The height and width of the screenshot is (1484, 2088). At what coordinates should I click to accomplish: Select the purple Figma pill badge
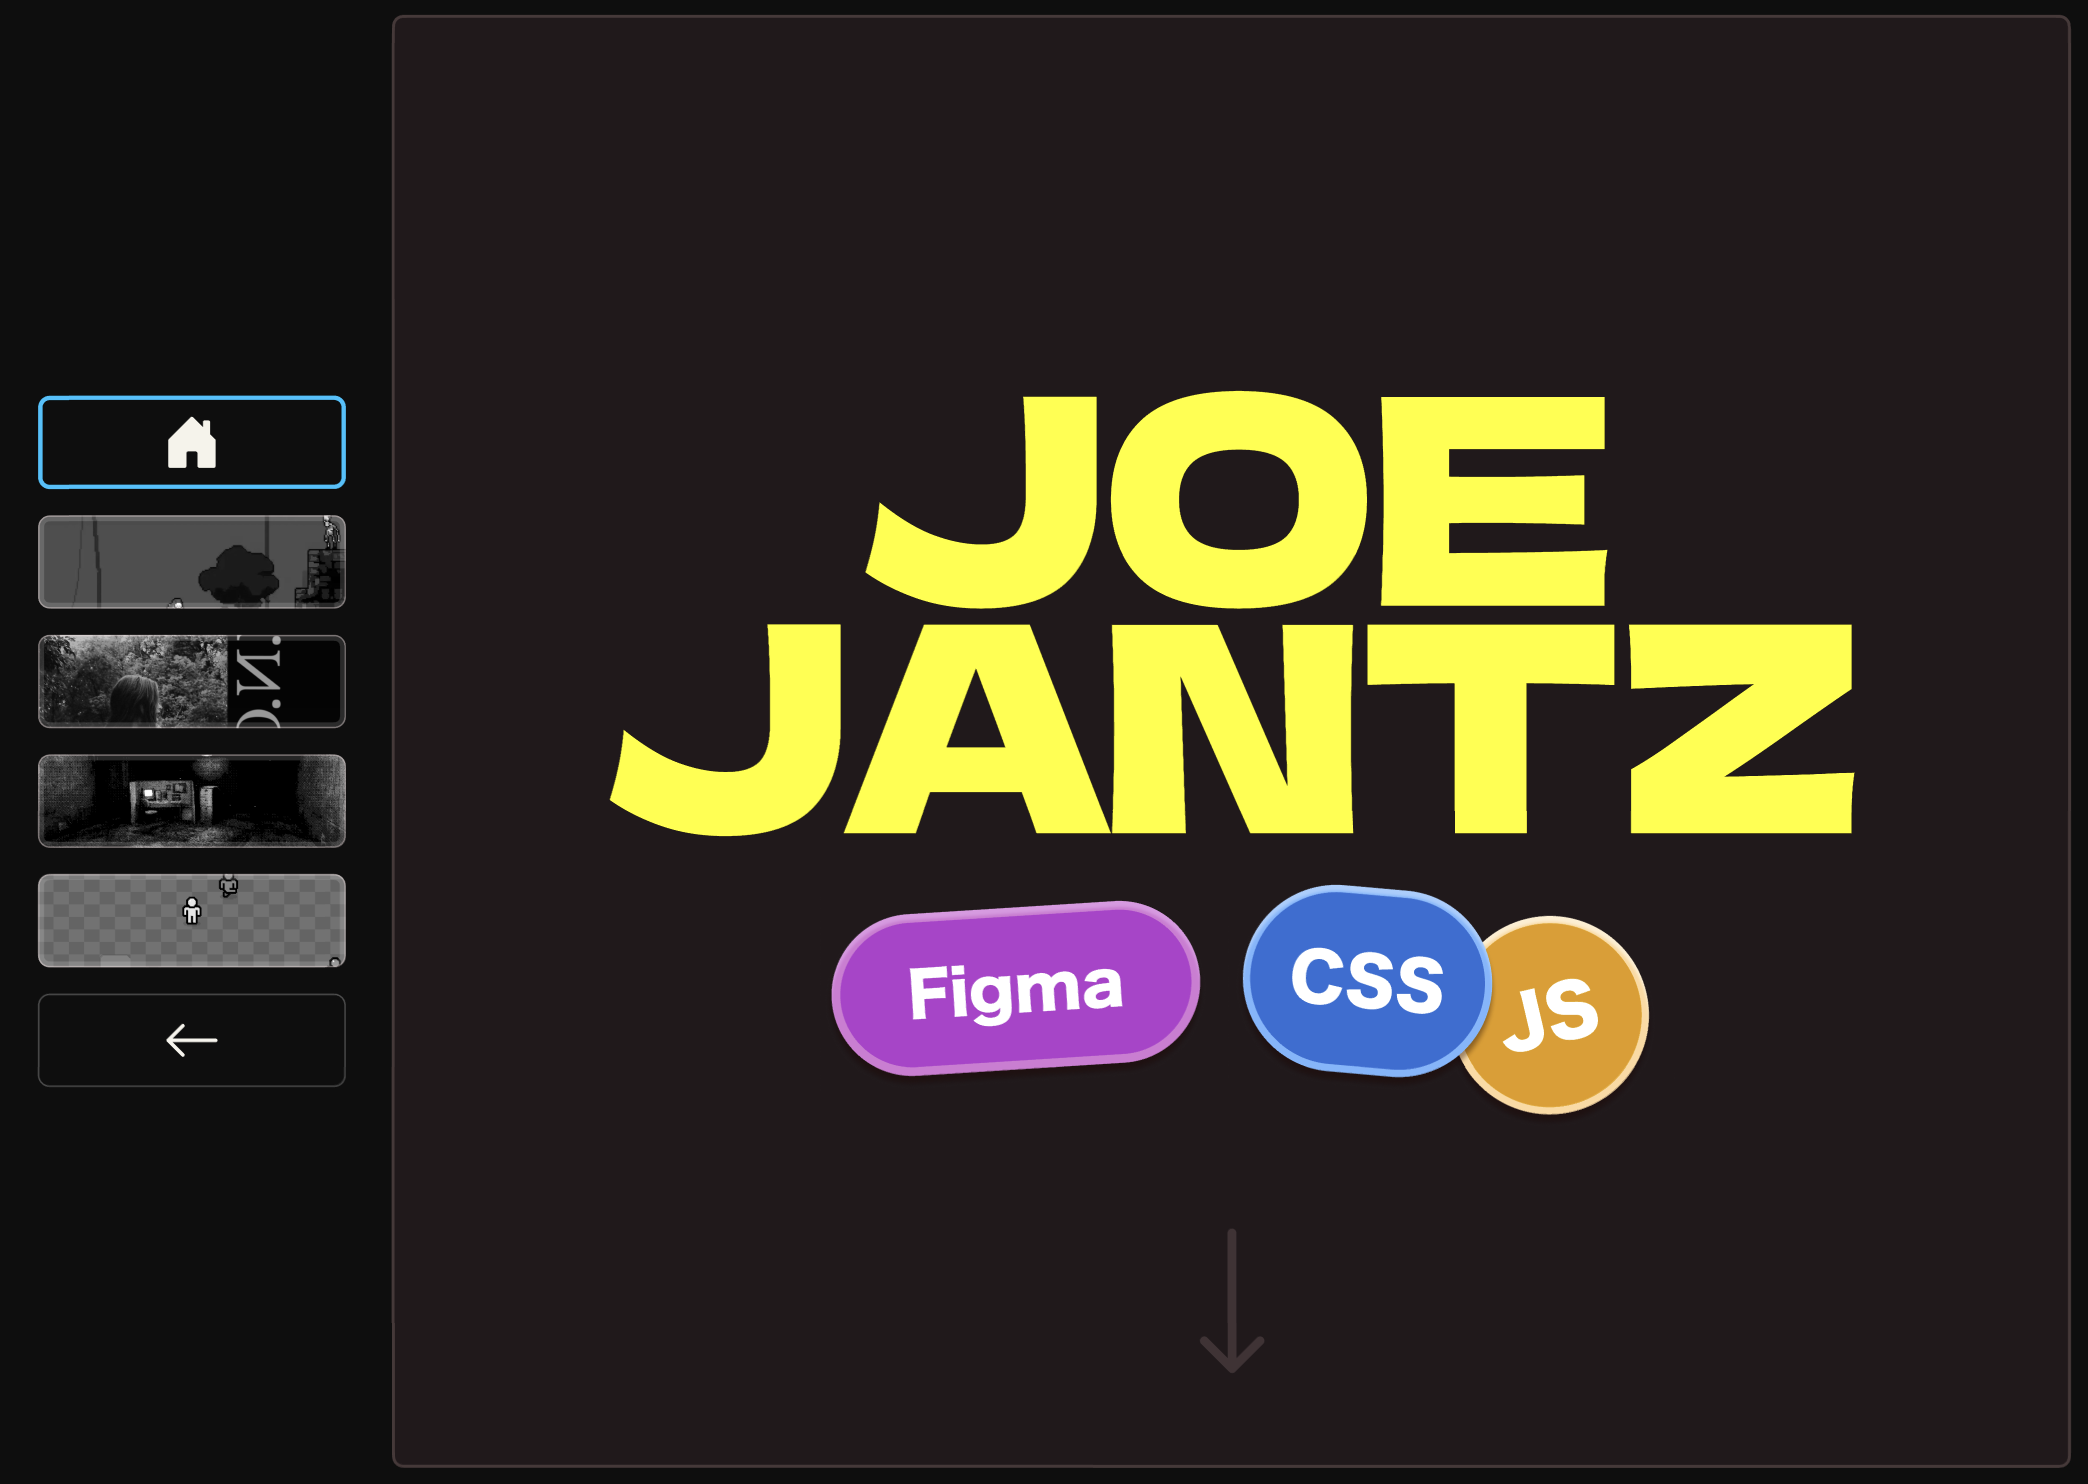point(1015,988)
